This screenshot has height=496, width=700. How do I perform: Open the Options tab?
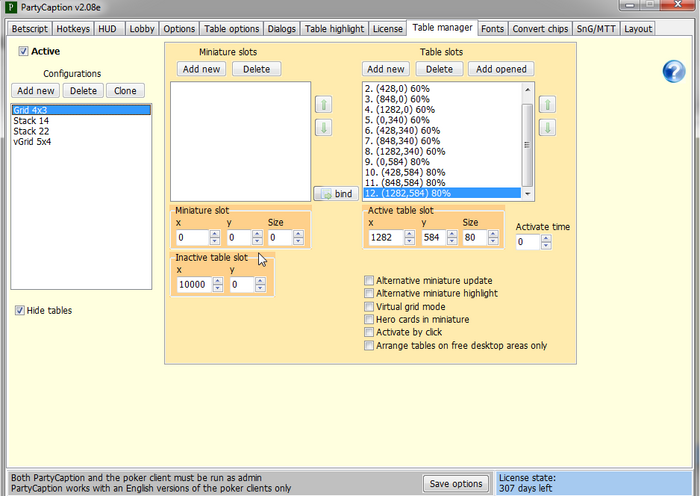pos(179,29)
